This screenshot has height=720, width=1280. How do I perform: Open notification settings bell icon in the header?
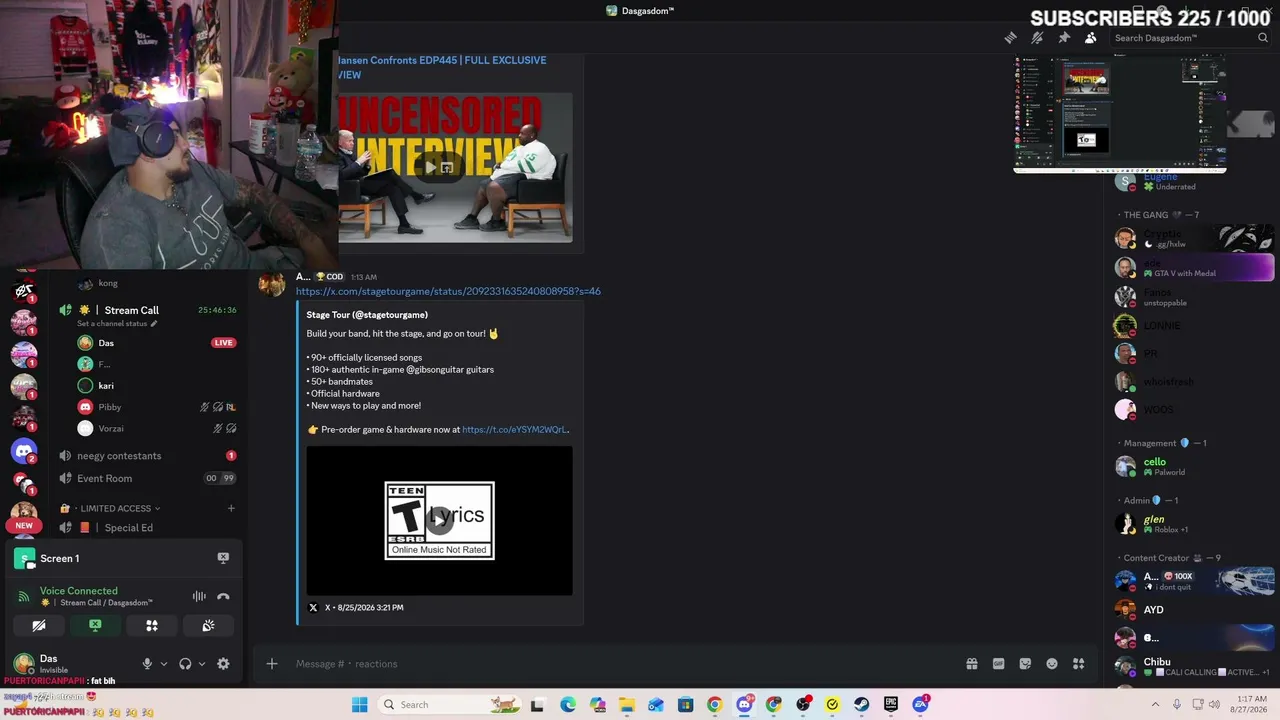1037,38
